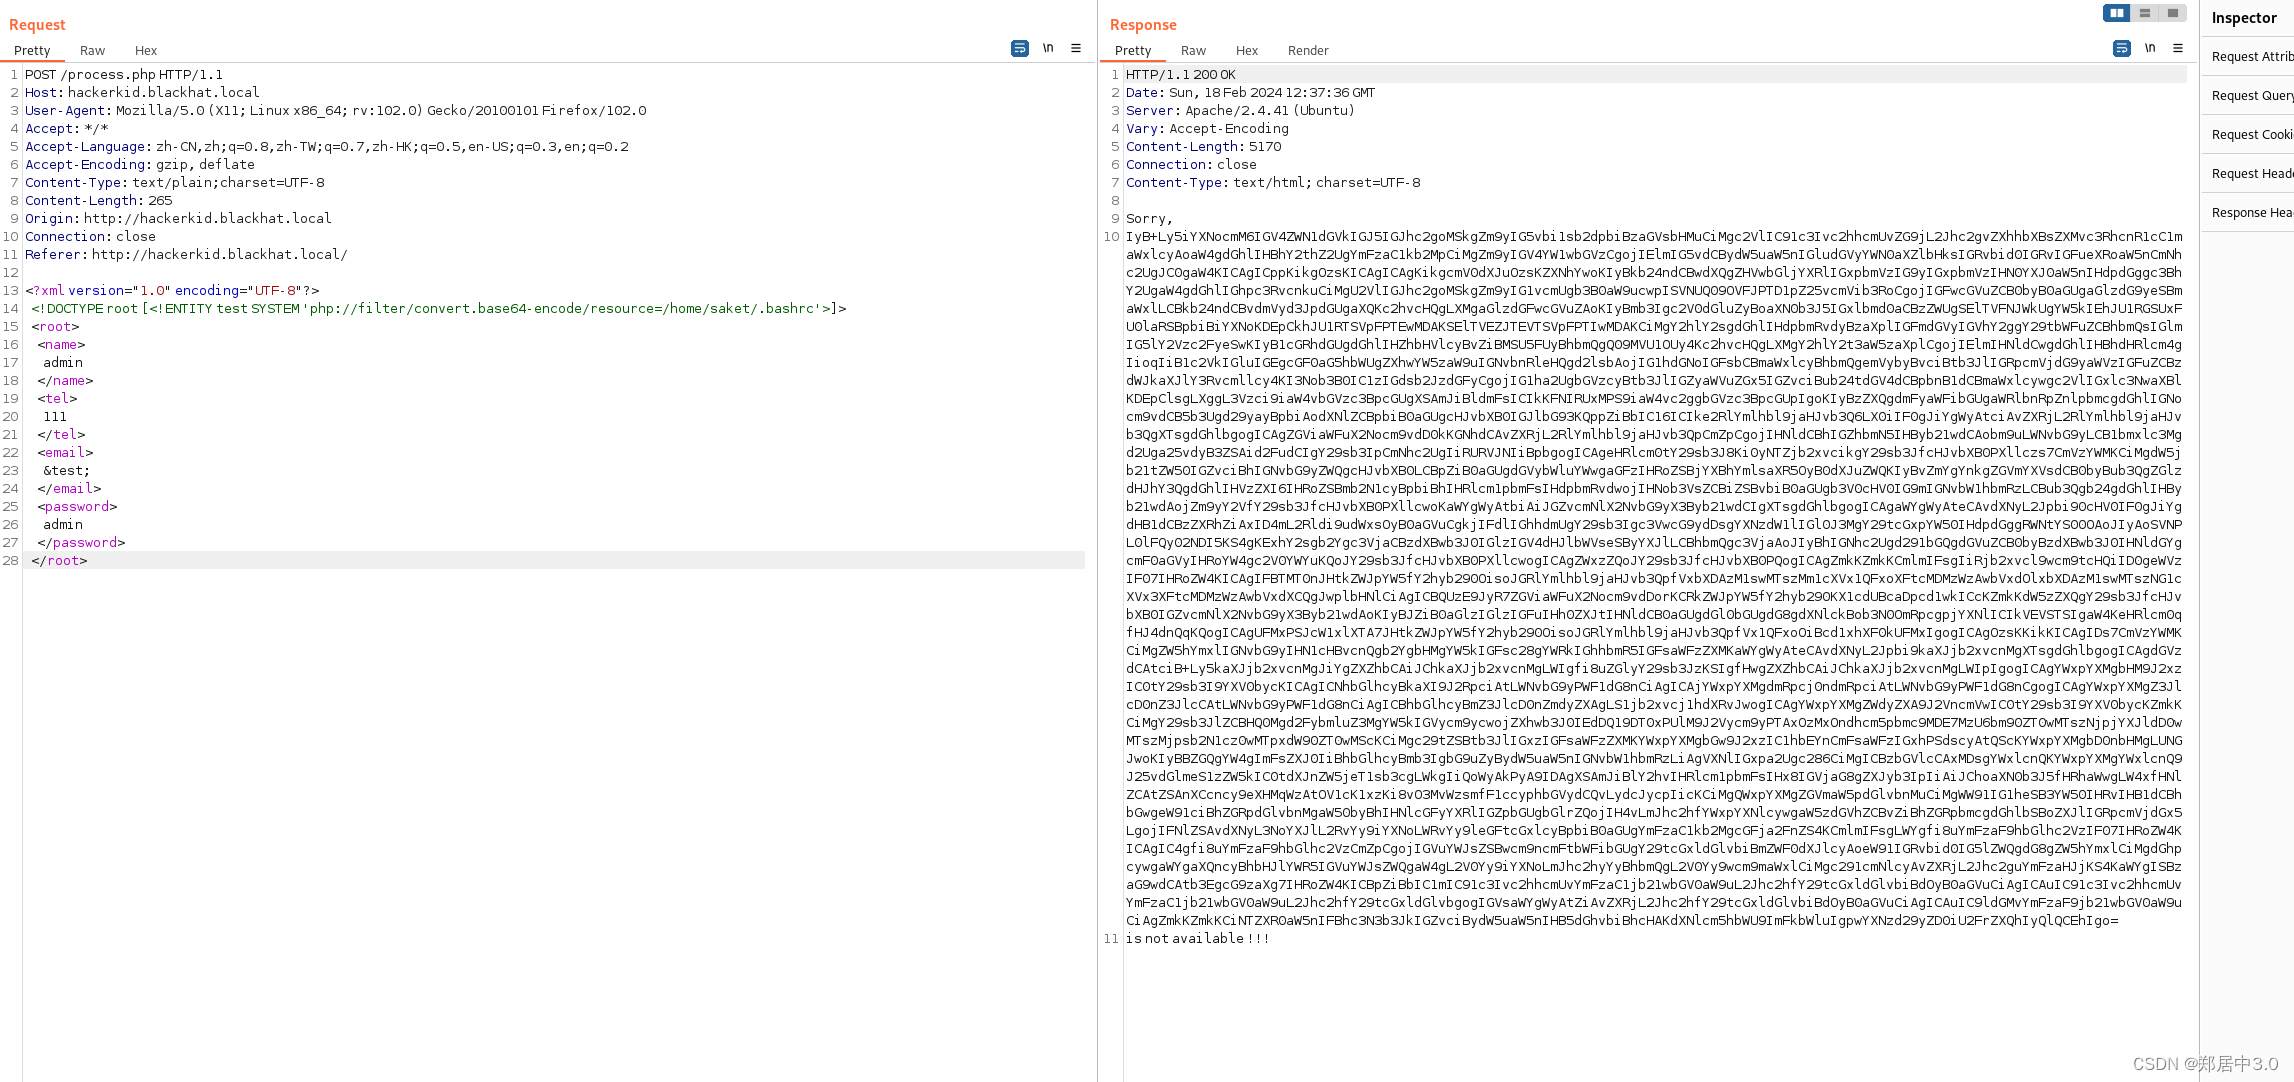Viewport: 2294px width, 1082px height.
Task: Click the admin value under name tag
Action: (63, 362)
